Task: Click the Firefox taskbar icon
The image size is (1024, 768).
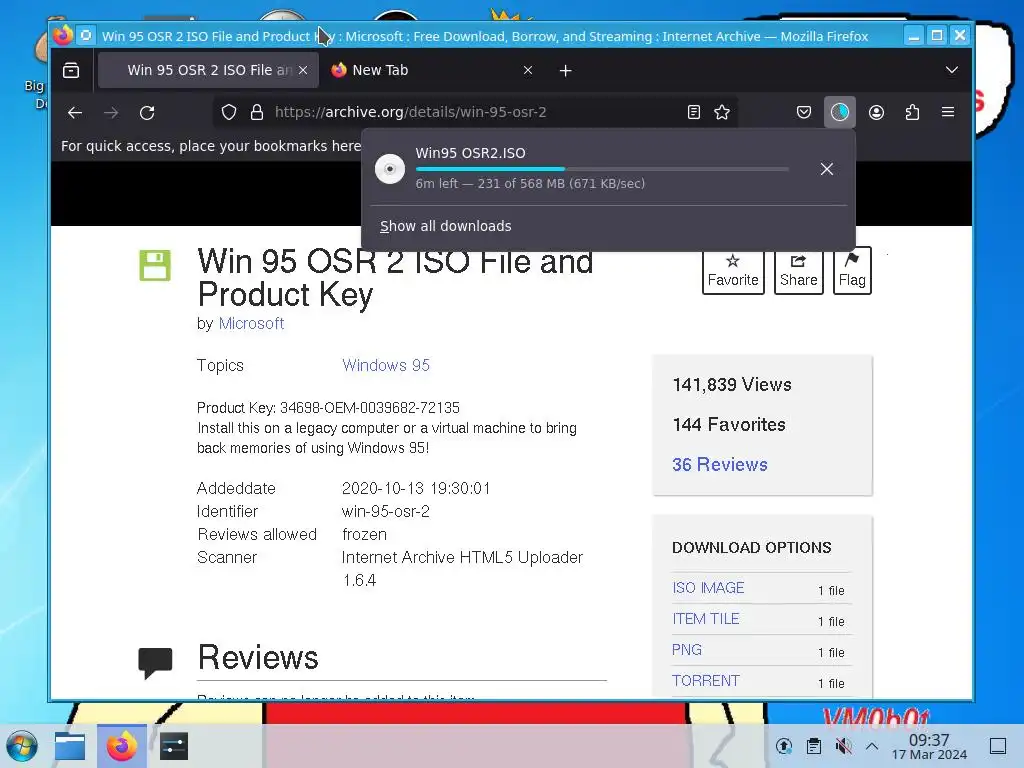Action: pyautogui.click(x=122, y=746)
